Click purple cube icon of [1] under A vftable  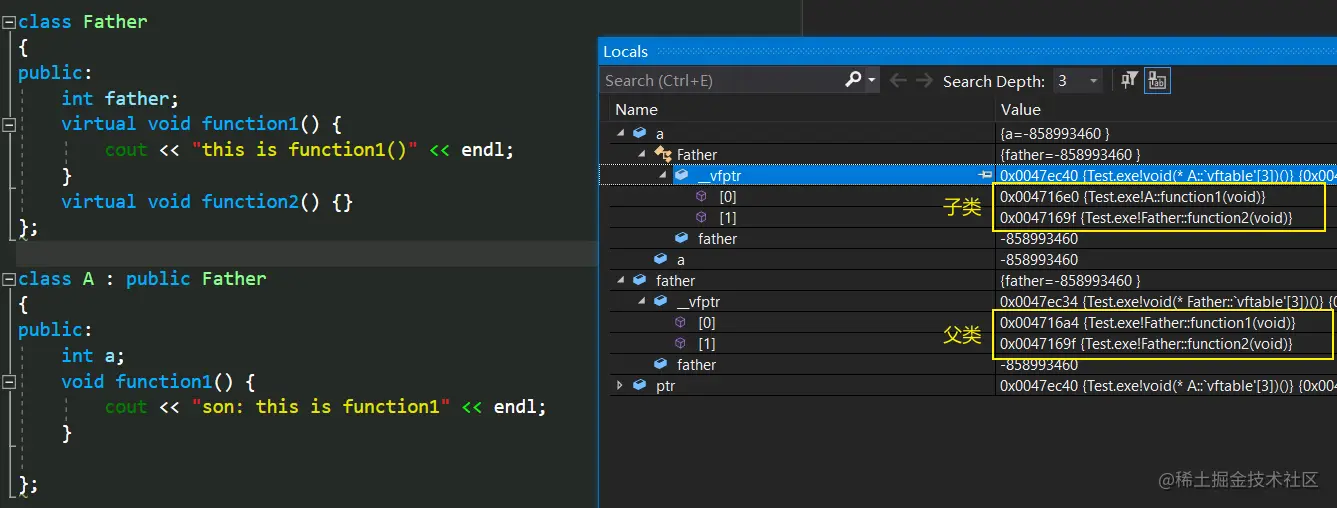click(x=702, y=217)
